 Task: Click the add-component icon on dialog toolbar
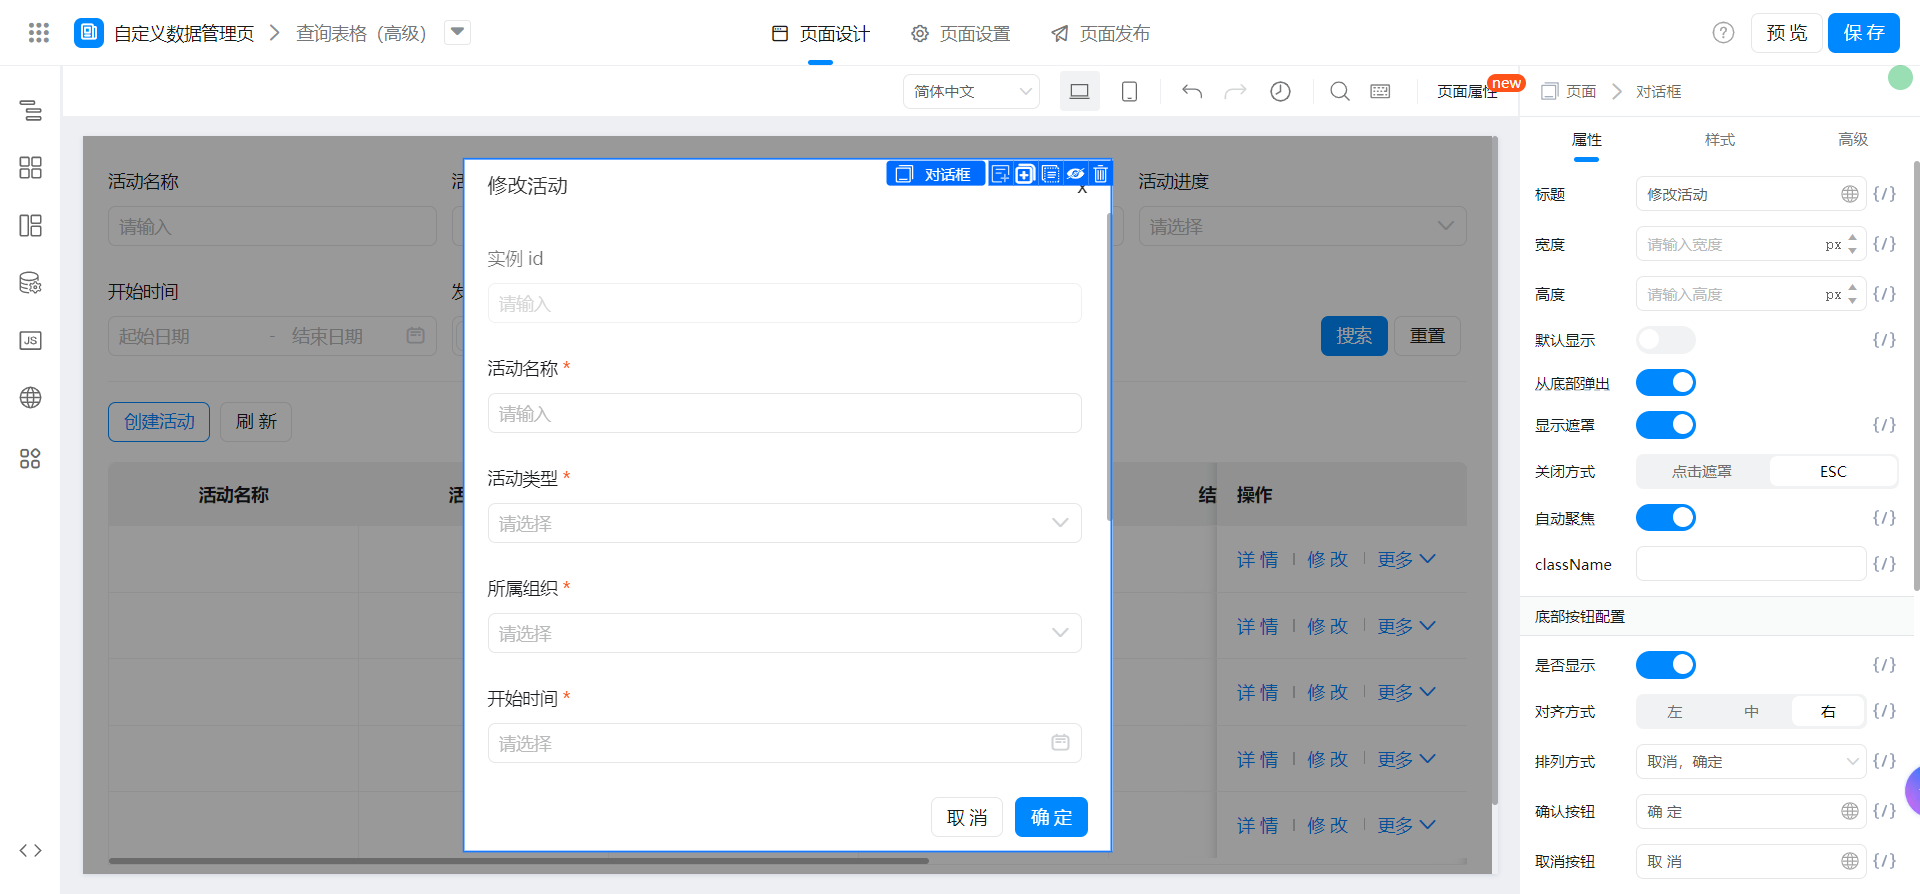[x=1000, y=174]
